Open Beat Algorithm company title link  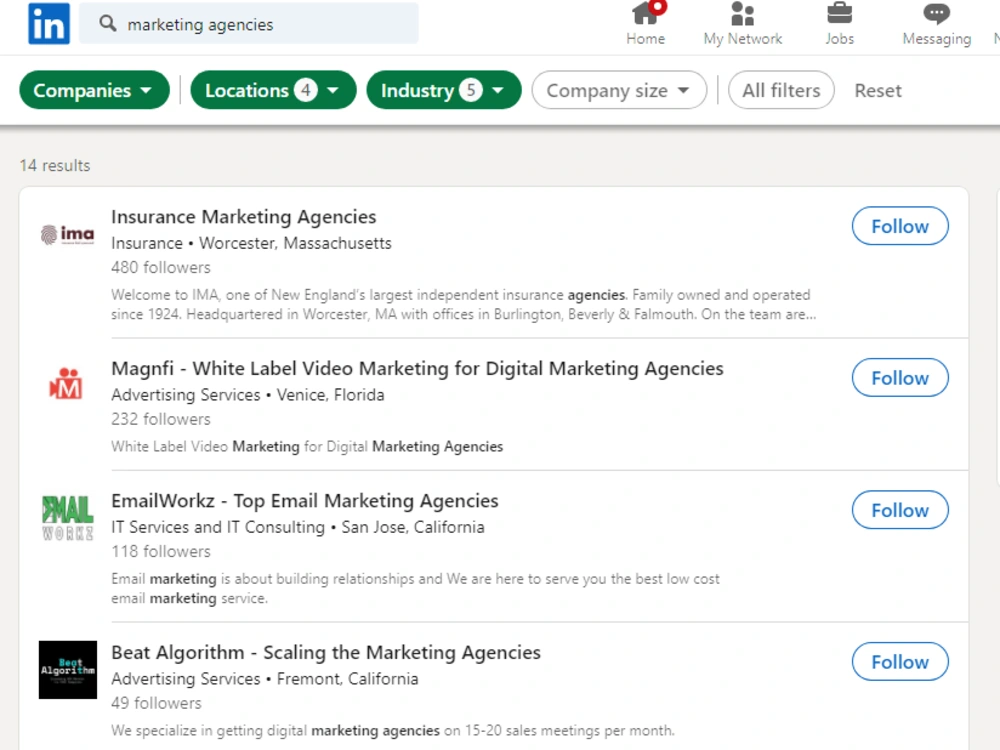(x=326, y=652)
